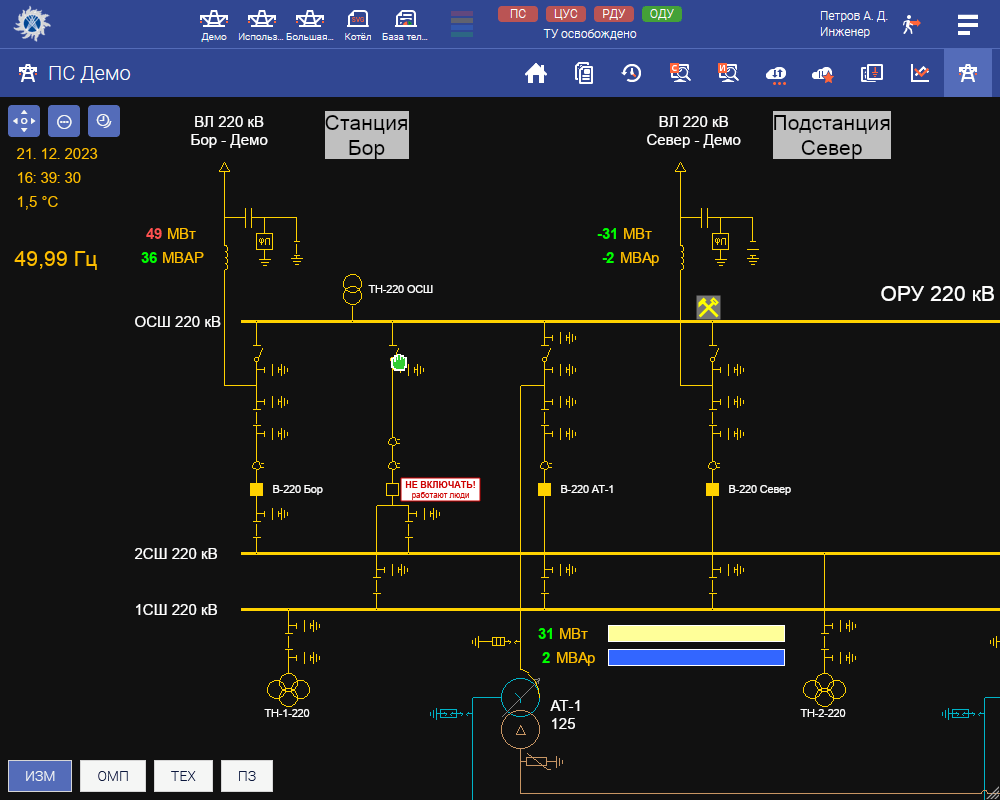1000x800 pixels.
Task: Switch to the ОМП tab
Action: [113, 776]
